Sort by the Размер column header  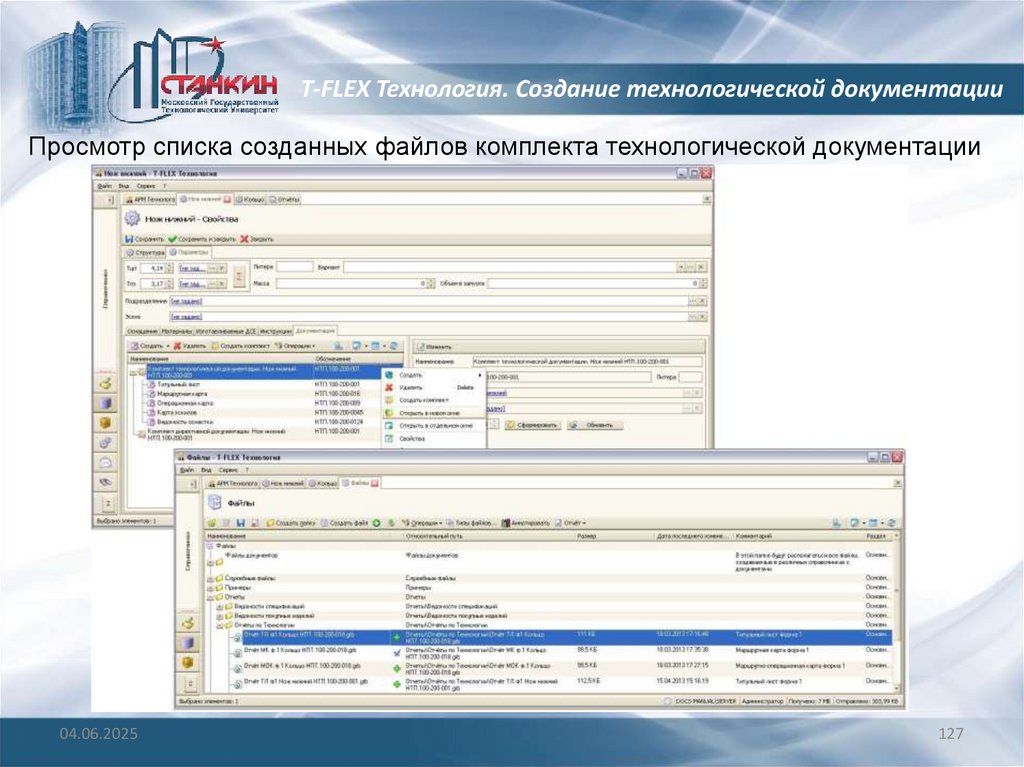click(614, 536)
